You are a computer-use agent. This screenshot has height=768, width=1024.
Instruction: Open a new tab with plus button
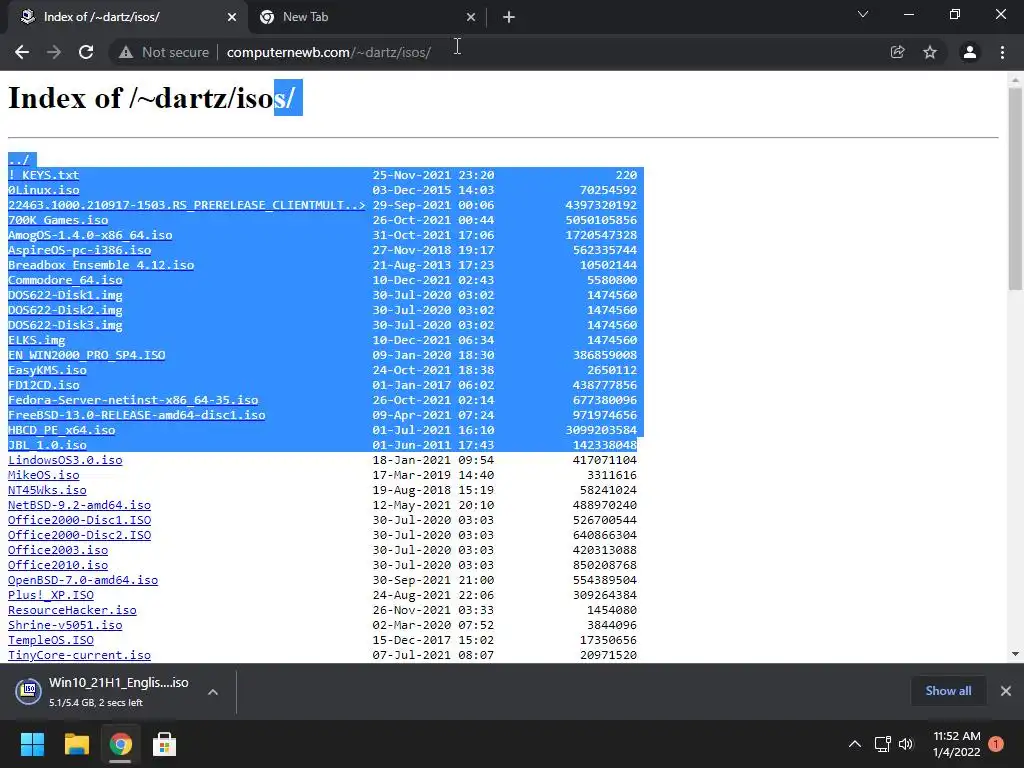pos(509,18)
